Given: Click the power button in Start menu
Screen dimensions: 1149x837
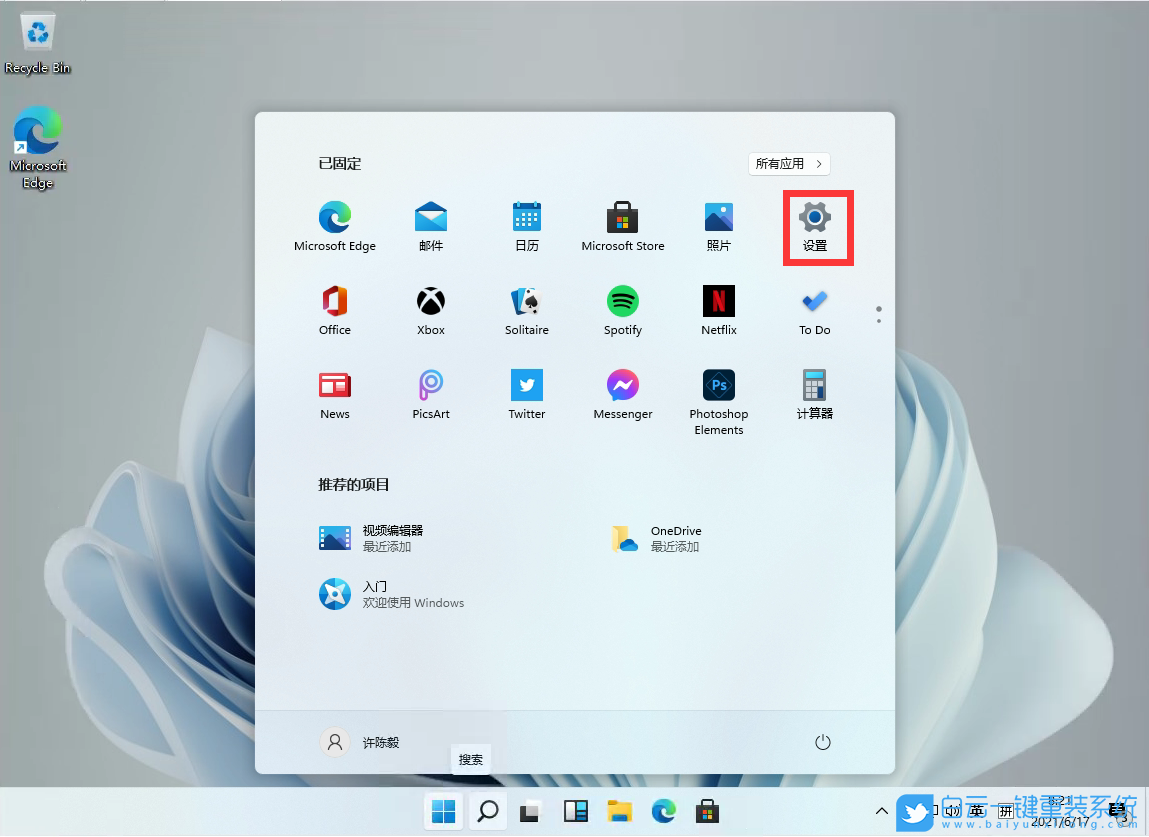Looking at the screenshot, I should tap(822, 742).
